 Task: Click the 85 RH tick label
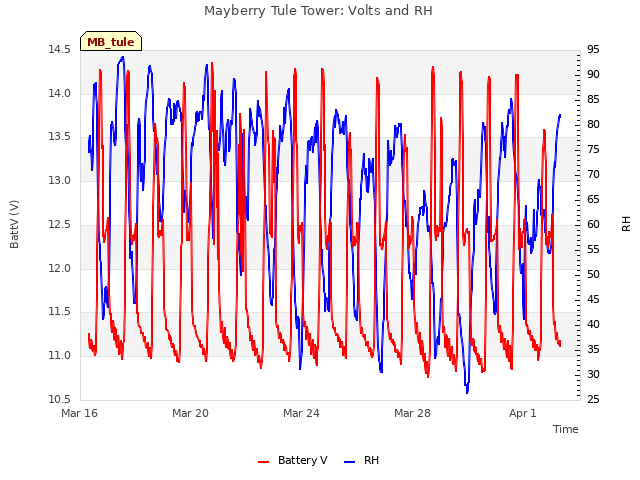[x=593, y=99]
